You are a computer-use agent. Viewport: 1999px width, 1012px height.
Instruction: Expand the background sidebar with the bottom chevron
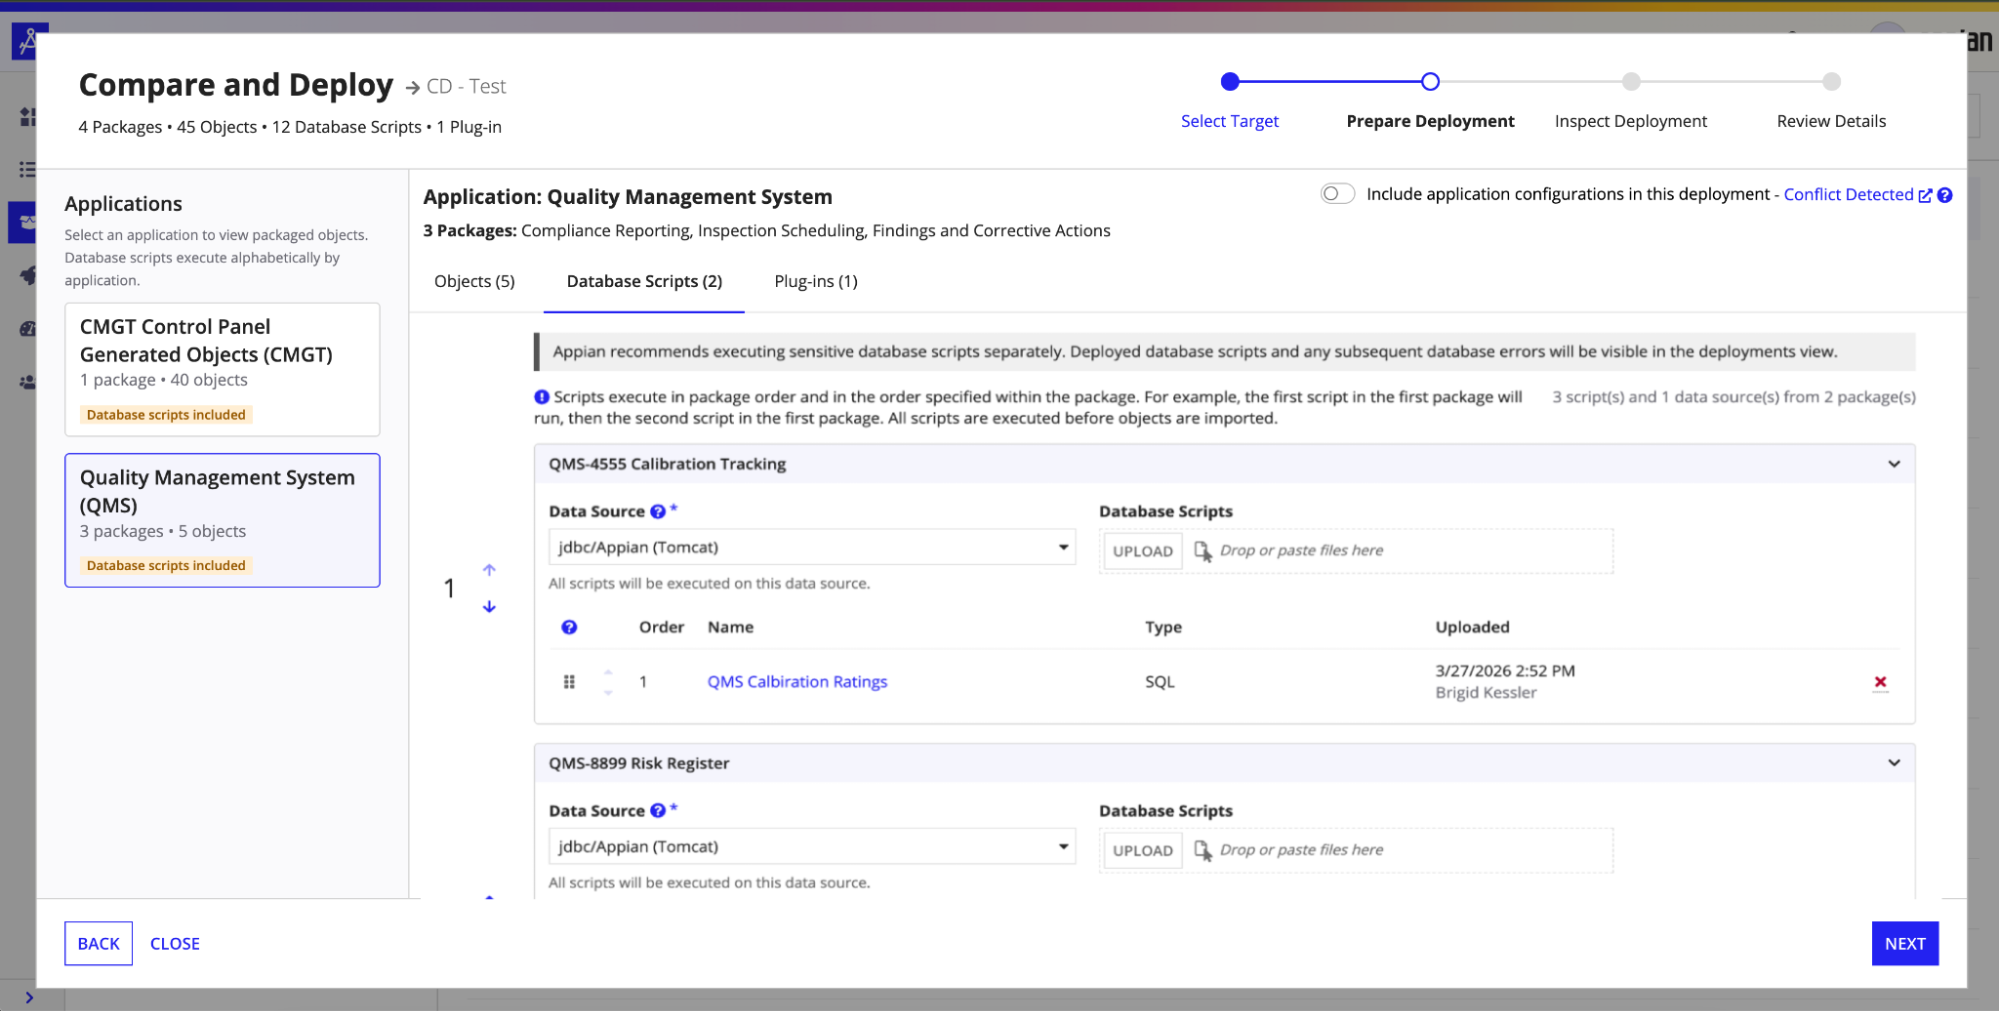click(29, 997)
